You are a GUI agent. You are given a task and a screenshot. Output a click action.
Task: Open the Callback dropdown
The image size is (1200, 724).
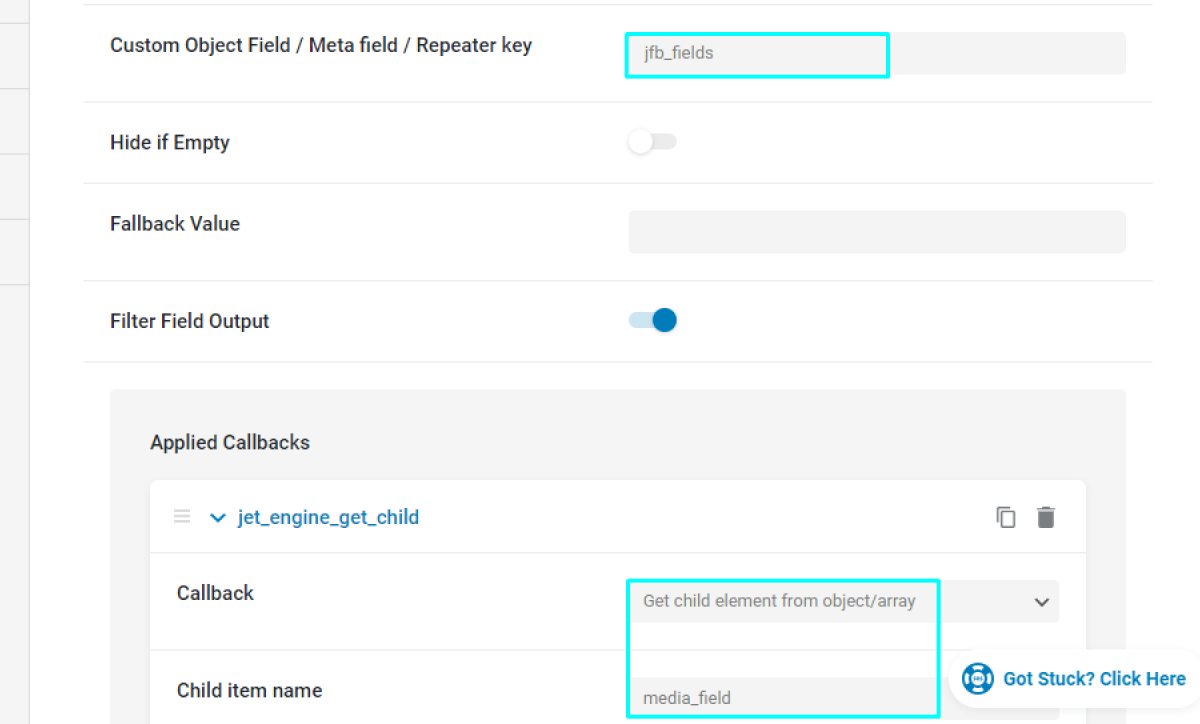tap(840, 601)
